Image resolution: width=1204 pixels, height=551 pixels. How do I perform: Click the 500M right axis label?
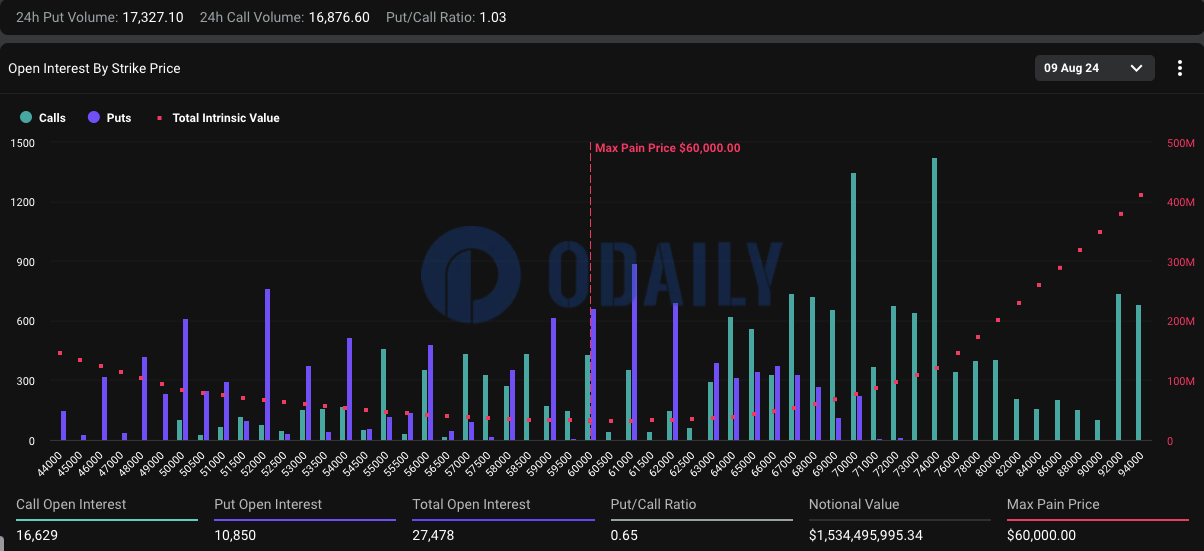[1181, 143]
